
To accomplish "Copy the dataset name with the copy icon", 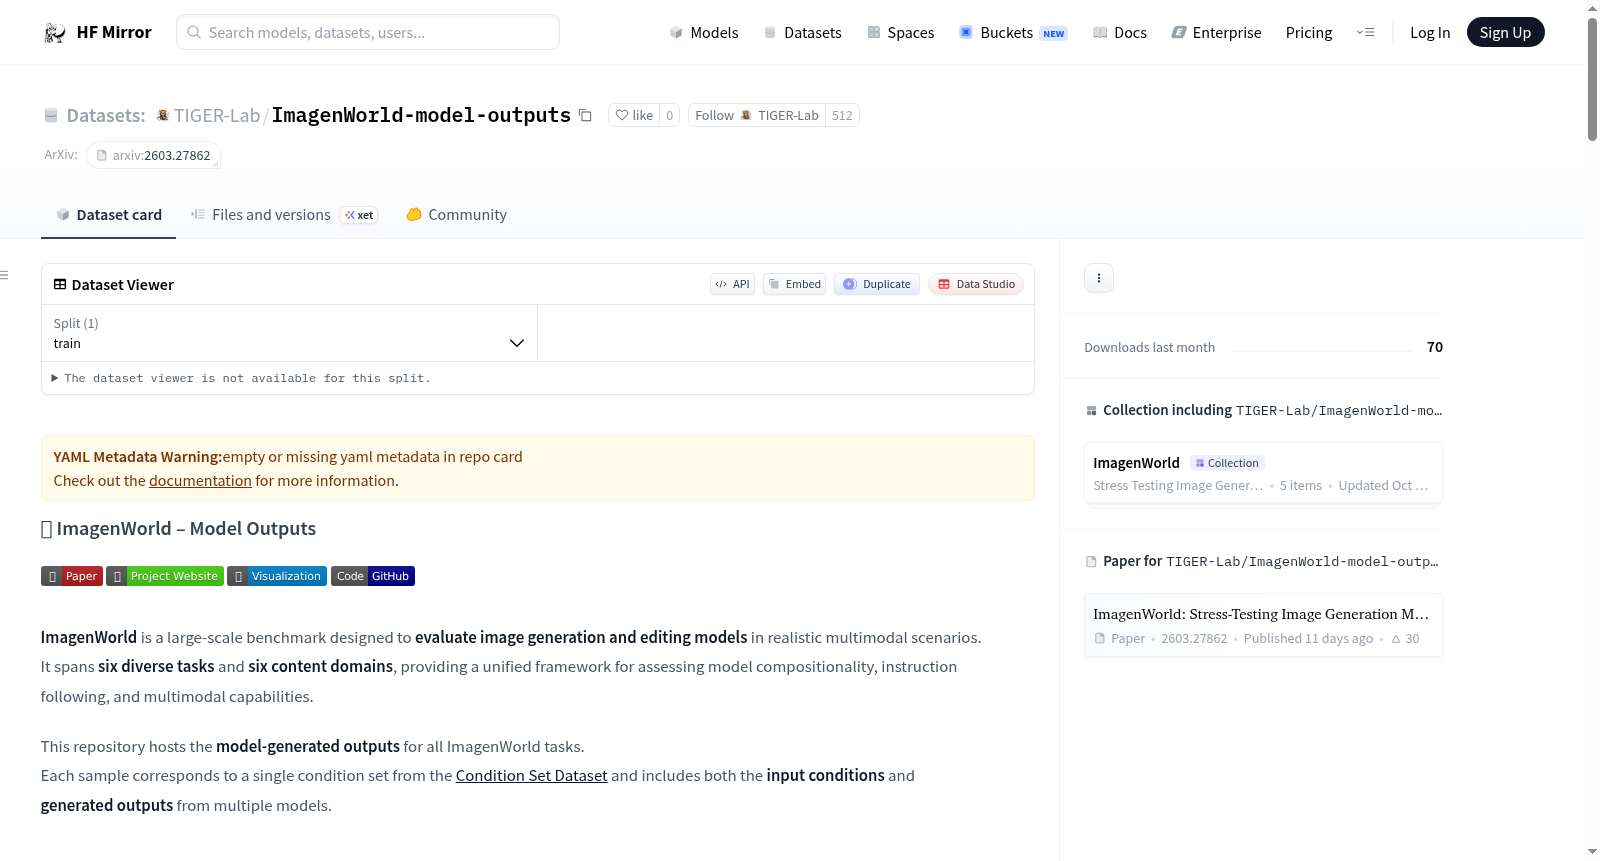I will tap(585, 116).
